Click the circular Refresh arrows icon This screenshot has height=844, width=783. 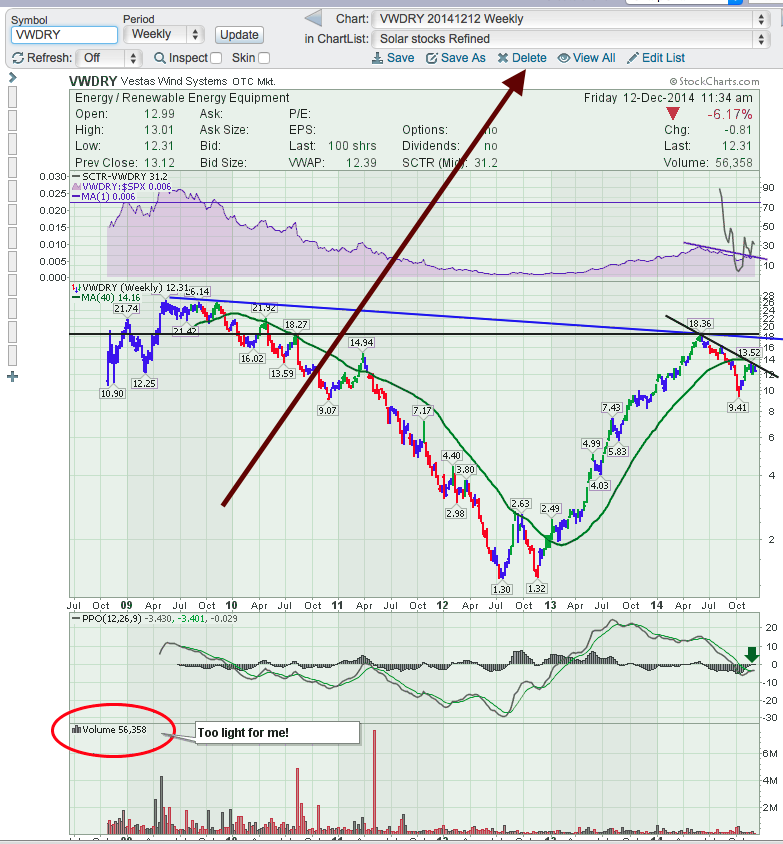18,58
